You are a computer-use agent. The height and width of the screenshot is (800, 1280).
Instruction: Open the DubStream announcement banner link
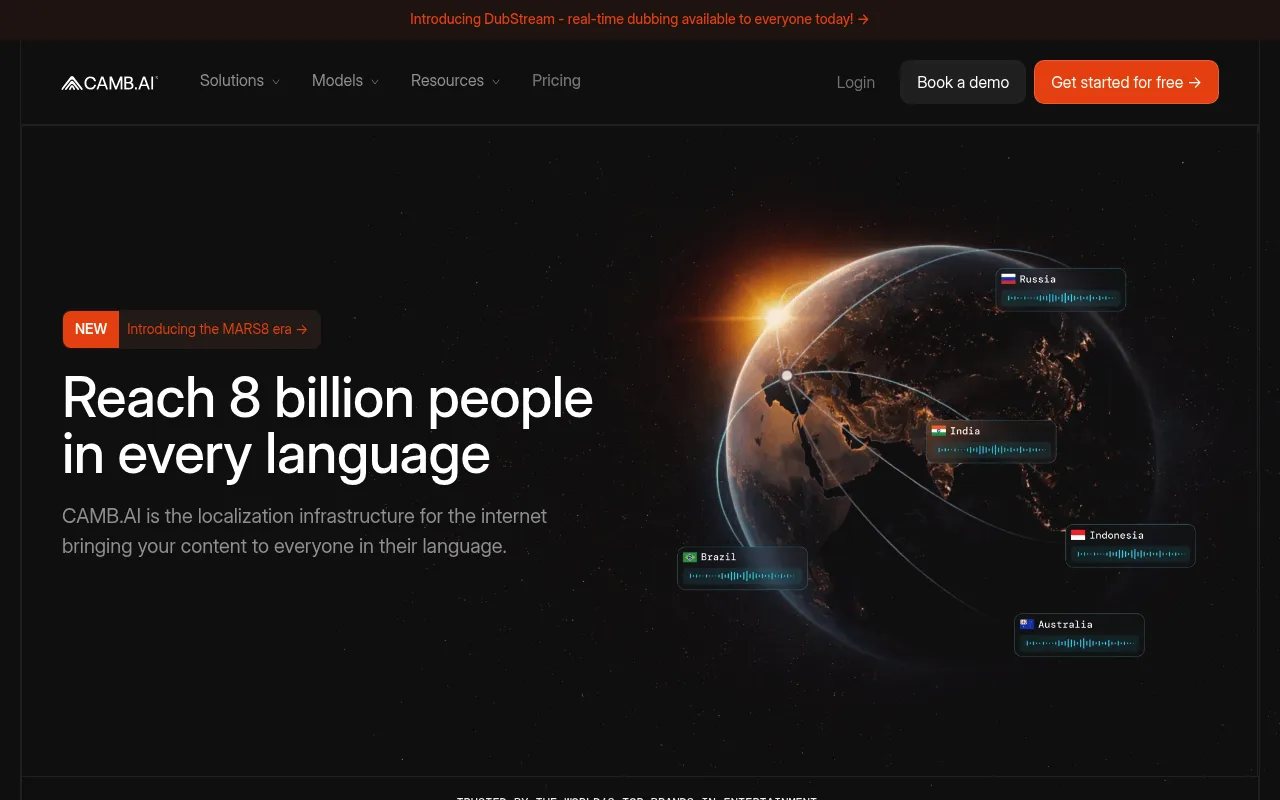[x=640, y=19]
